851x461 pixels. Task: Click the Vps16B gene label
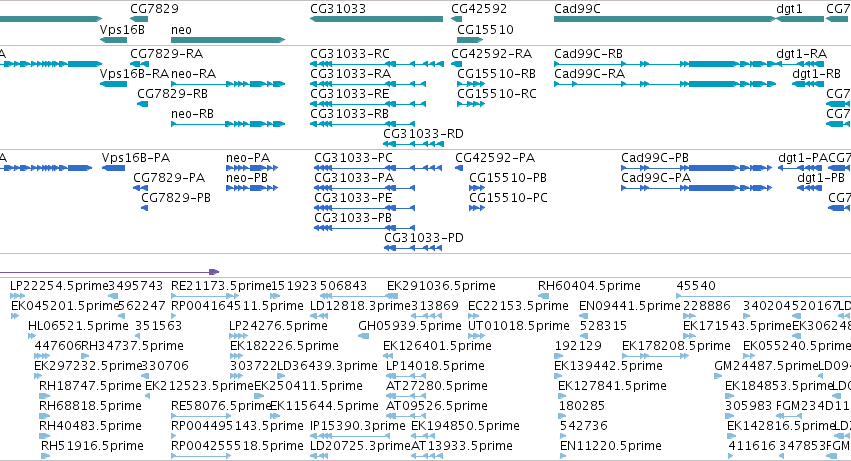click(122, 29)
